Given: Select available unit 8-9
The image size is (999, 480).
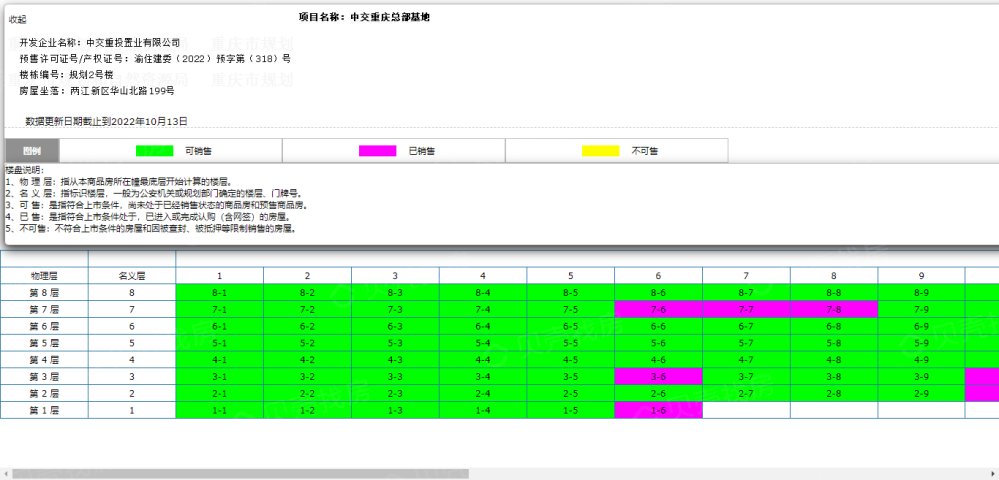Looking at the screenshot, I should [x=921, y=293].
